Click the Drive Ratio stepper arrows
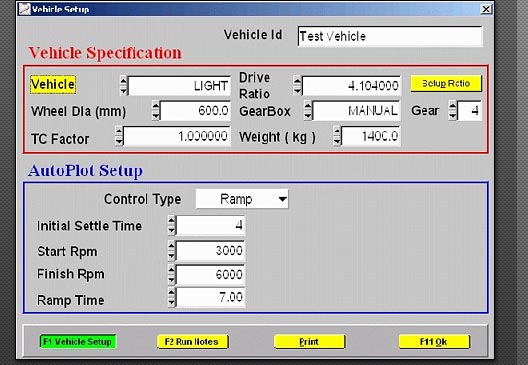 [x=297, y=85]
